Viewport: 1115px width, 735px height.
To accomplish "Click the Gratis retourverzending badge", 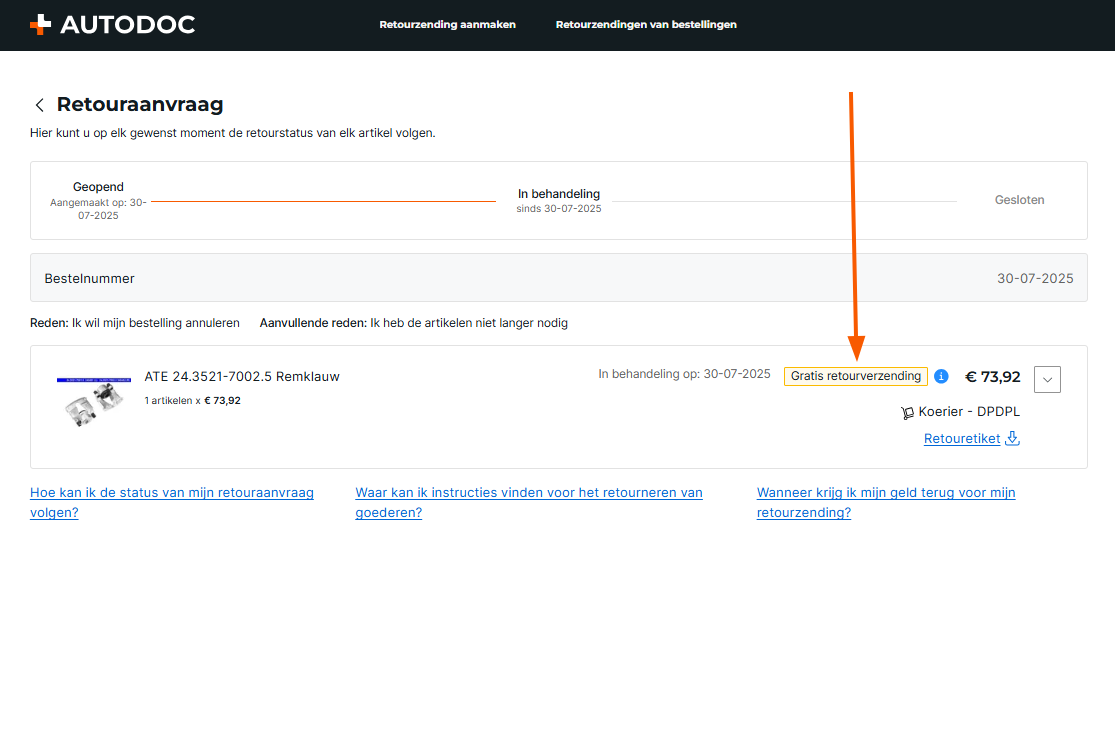I will click(x=855, y=376).
